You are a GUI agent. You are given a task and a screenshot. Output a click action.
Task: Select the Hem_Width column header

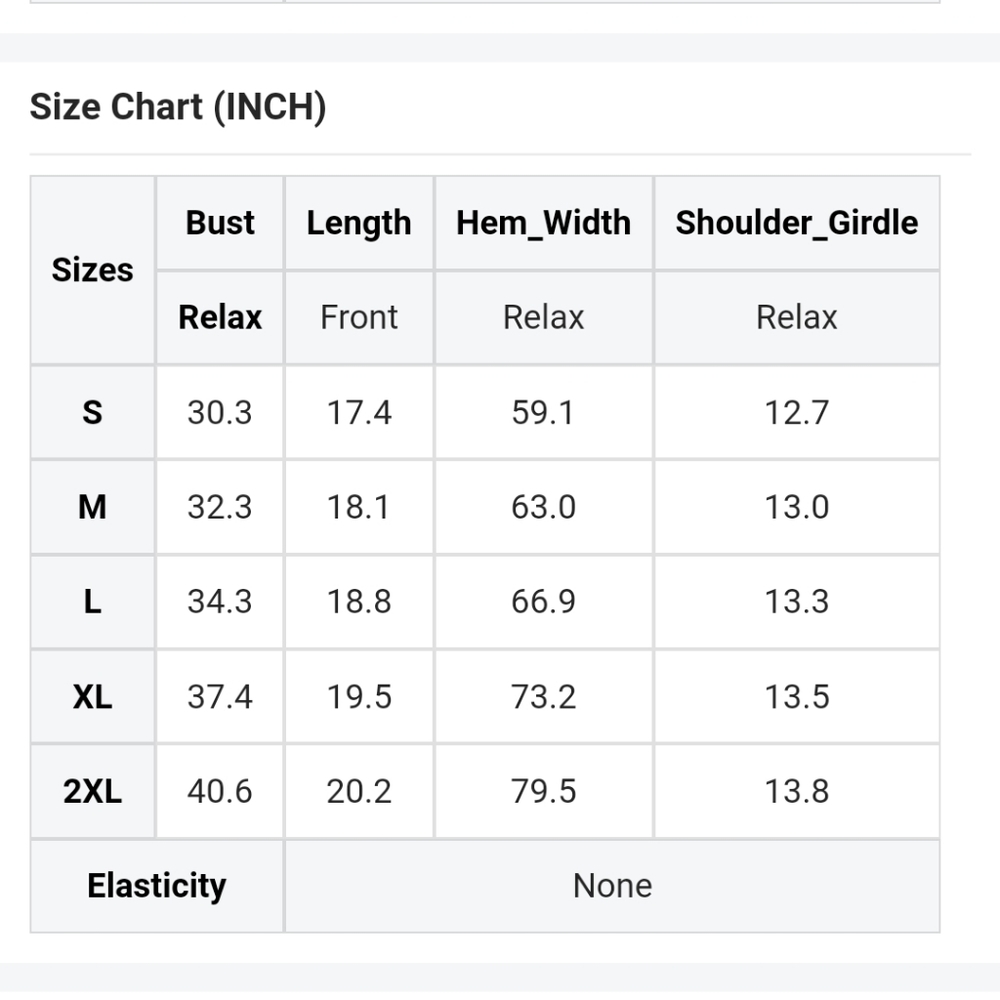(x=543, y=223)
